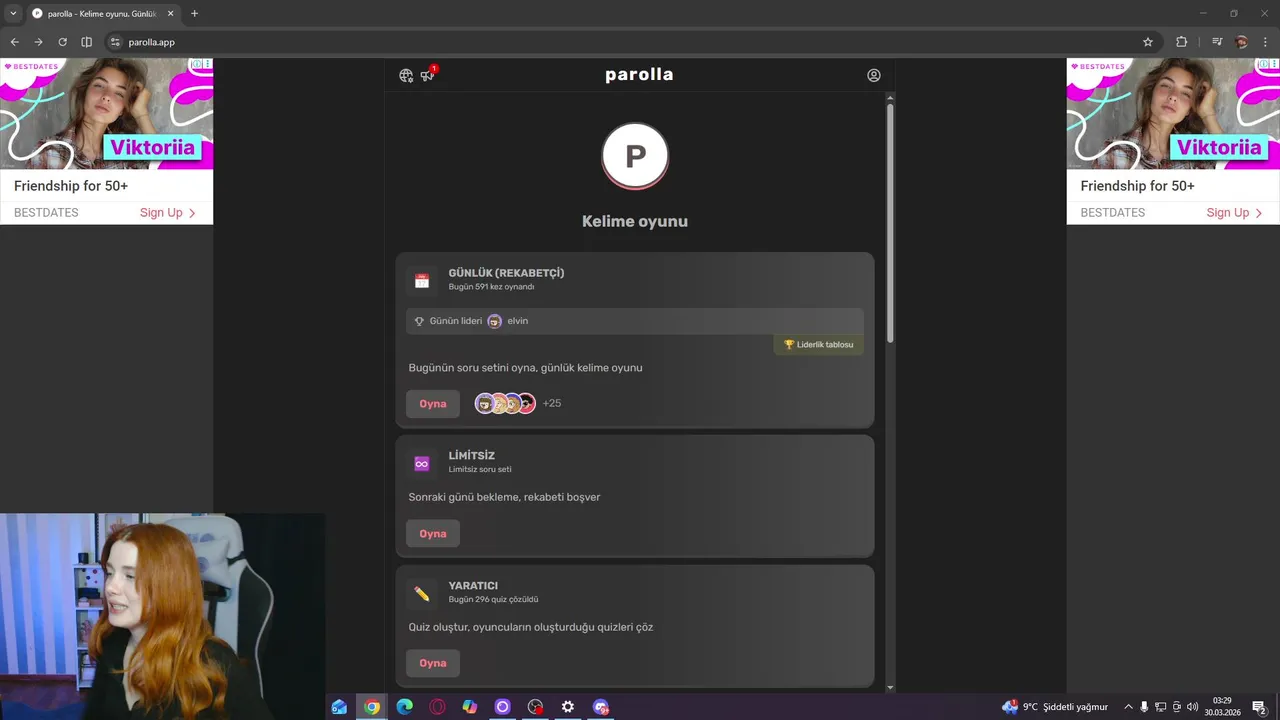Open the taskbar clock showing 03:29
The image size is (1280, 720).
pyautogui.click(x=1222, y=707)
